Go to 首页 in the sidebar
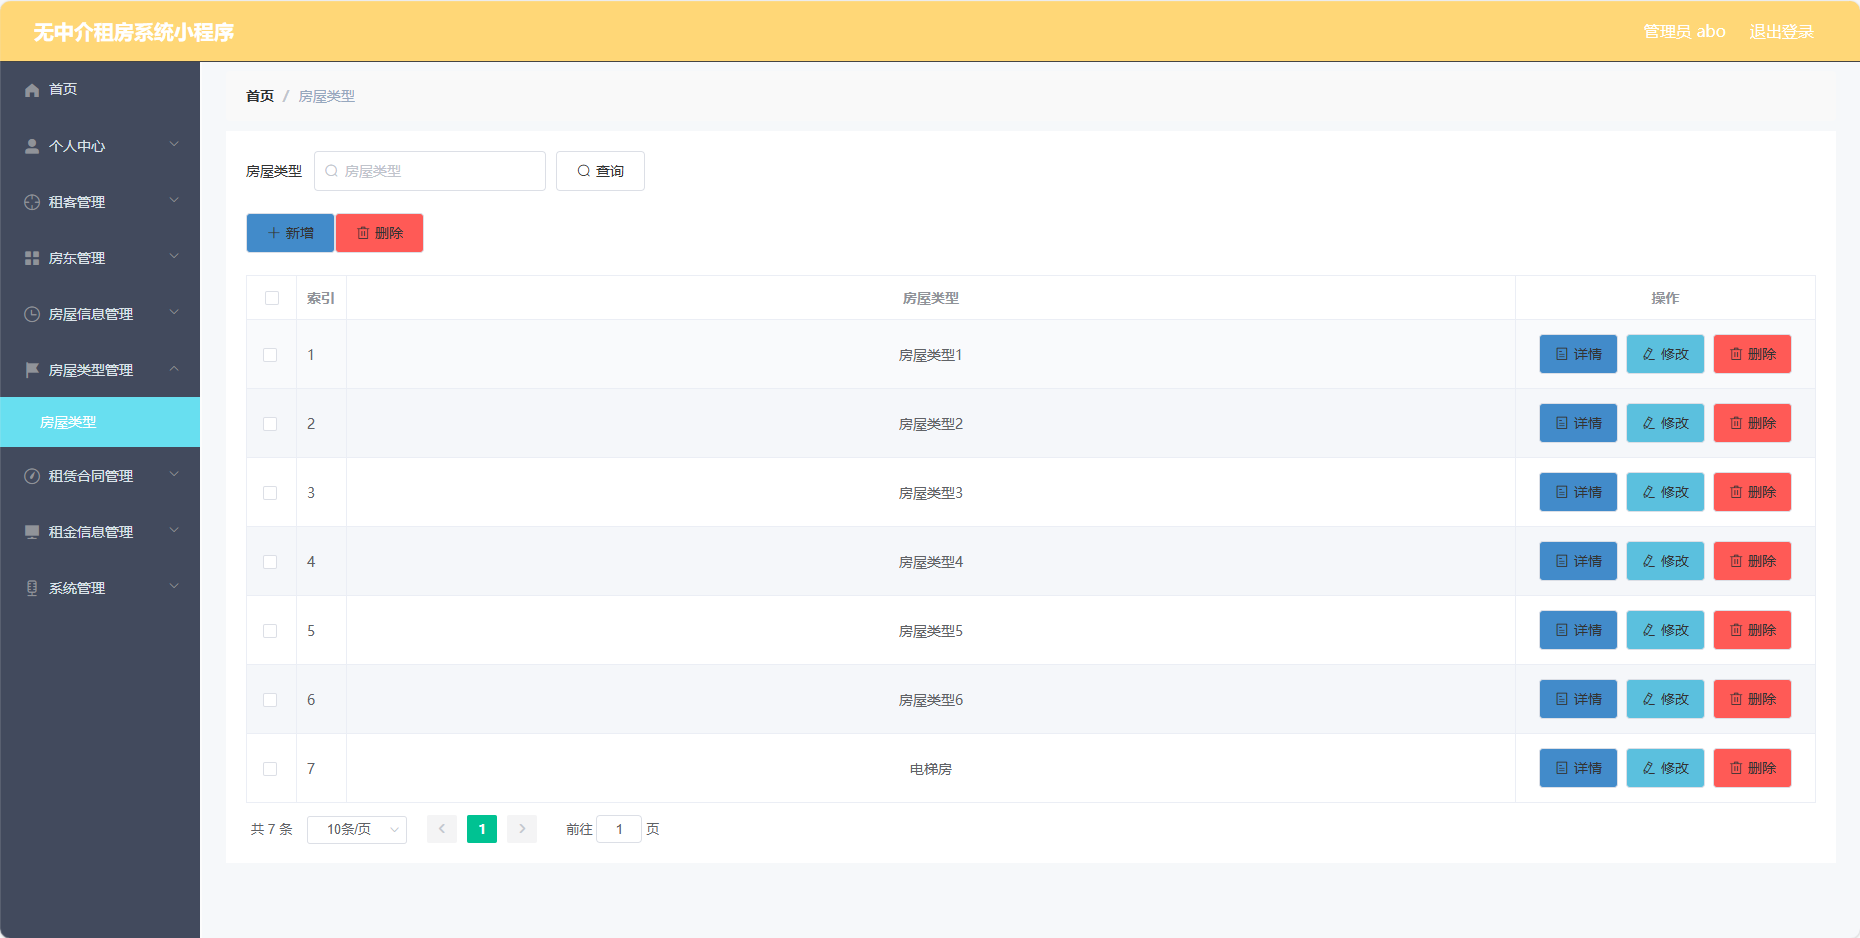This screenshot has width=1860, height=938. click(100, 90)
